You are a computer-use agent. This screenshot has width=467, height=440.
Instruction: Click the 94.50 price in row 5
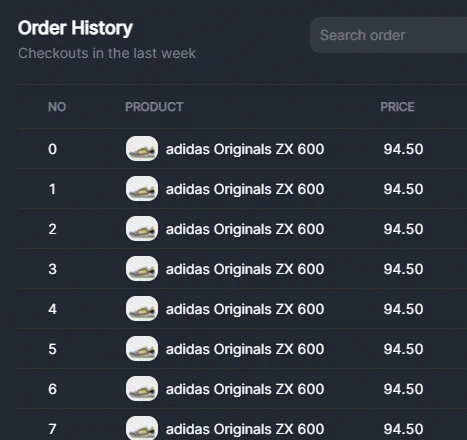pyautogui.click(x=403, y=349)
